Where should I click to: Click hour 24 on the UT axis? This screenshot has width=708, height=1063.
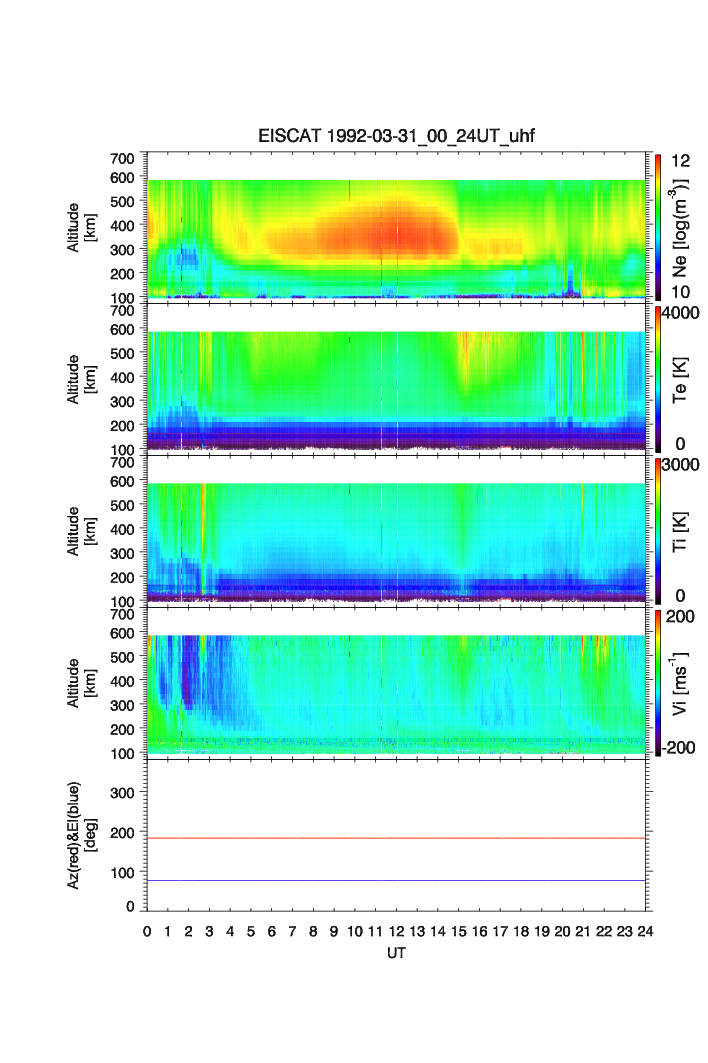pyautogui.click(x=645, y=931)
